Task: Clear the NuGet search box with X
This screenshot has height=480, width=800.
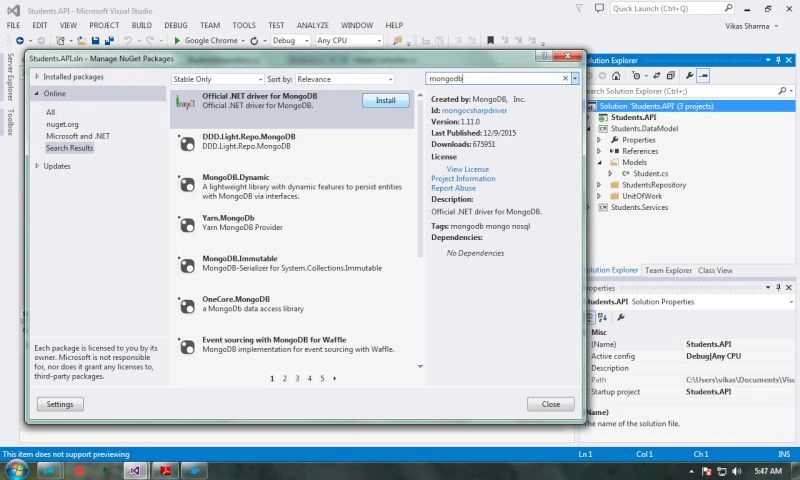Action: [x=565, y=79]
